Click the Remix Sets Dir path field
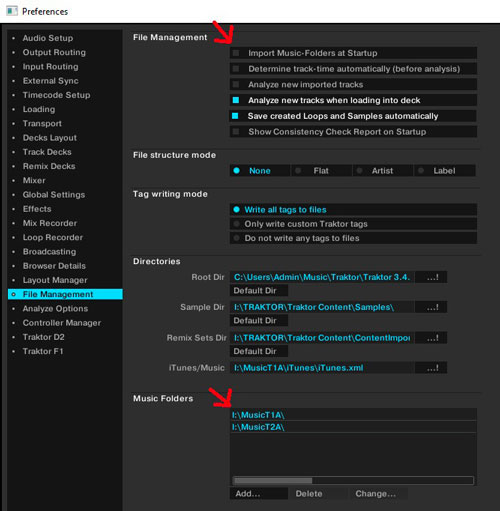500x511 pixels. click(x=322, y=338)
